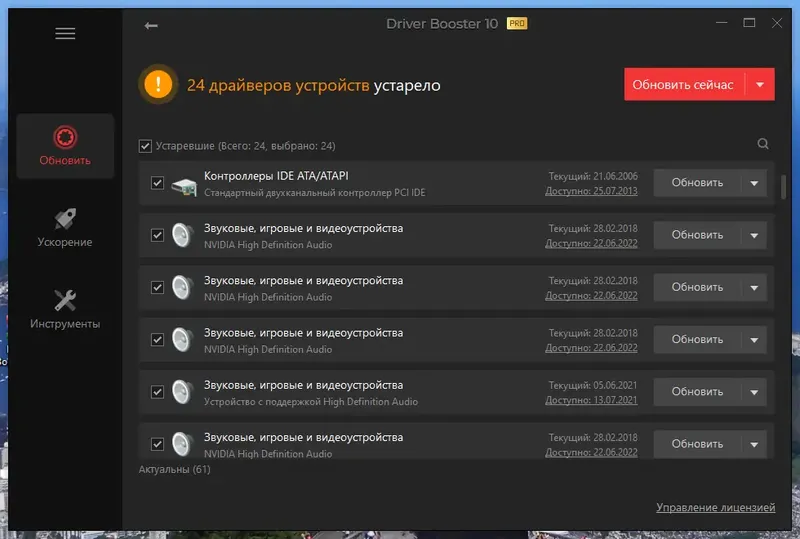The image size is (800, 539).
Task: Expand the Актуальны (61) section
Action: pos(174,469)
